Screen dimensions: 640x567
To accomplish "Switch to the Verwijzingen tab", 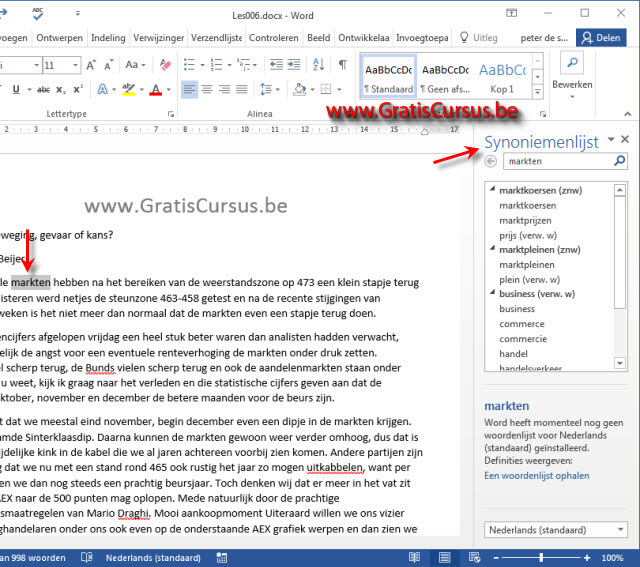I will click(159, 38).
